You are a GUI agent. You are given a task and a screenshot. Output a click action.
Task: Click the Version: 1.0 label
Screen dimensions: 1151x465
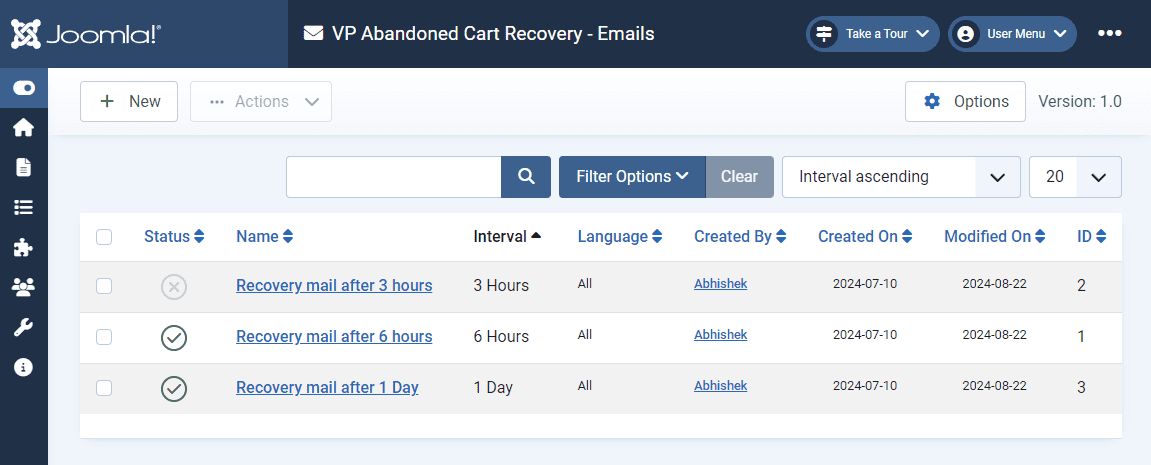click(1080, 101)
